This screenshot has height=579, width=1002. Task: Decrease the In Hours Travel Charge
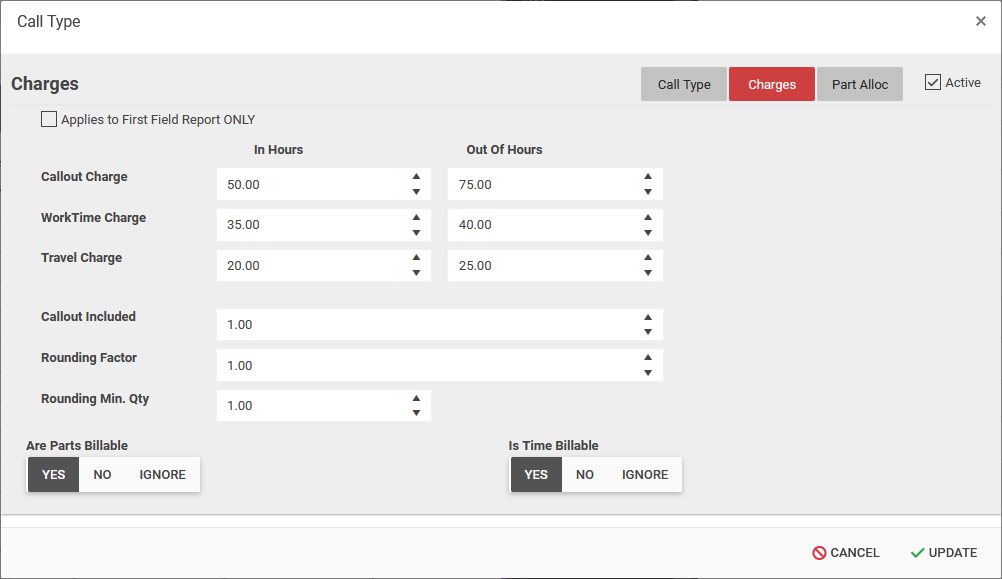[416, 273]
